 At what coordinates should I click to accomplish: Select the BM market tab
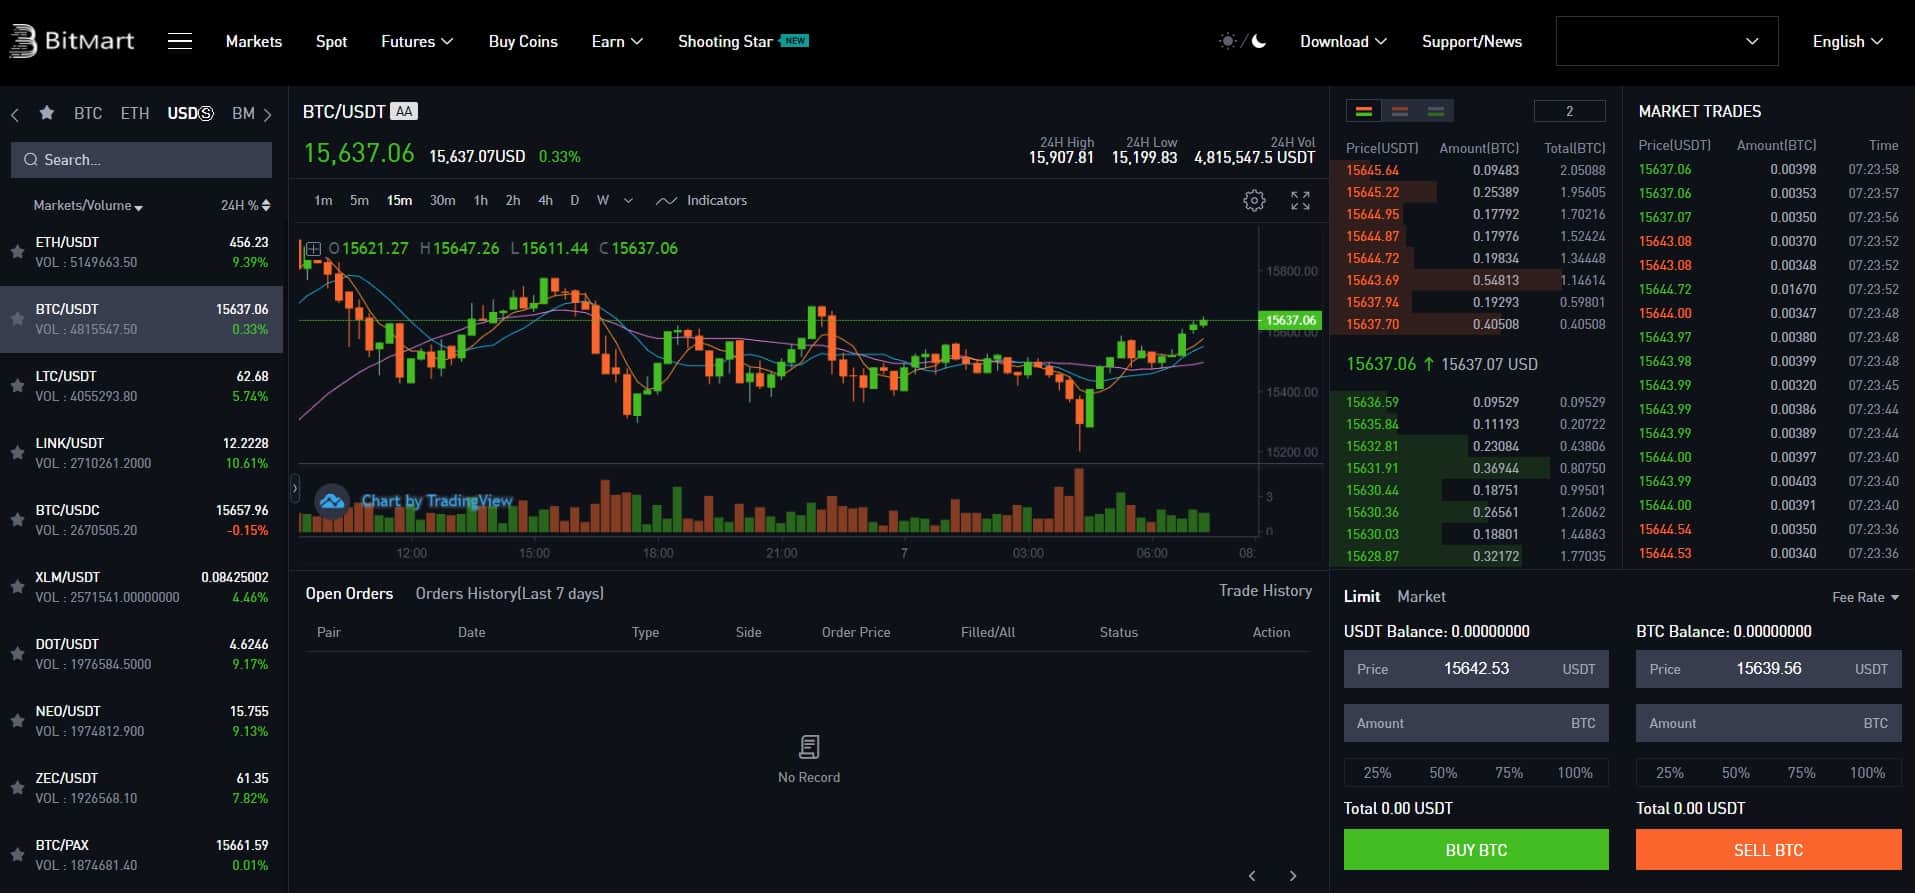[243, 113]
